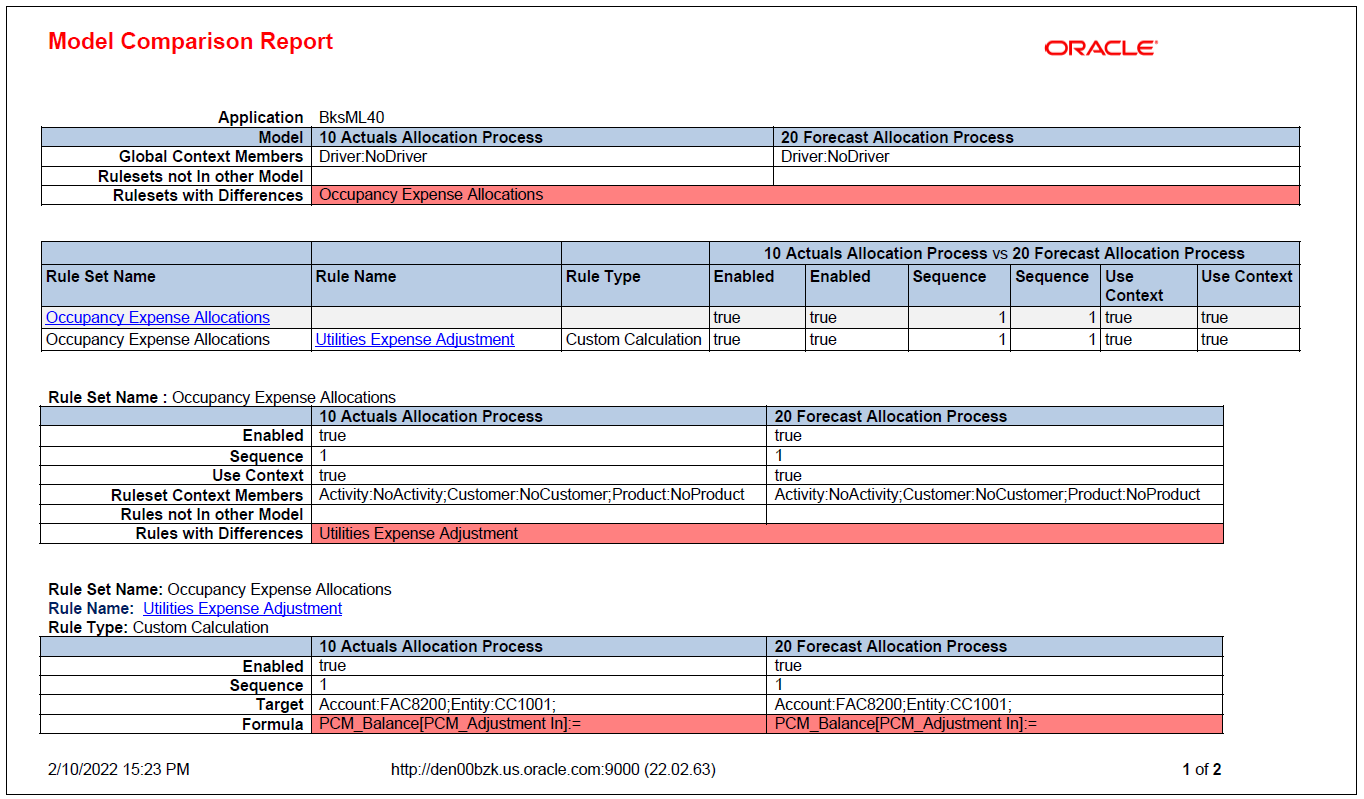Select highlighted Occupancy Expense Allocations difference cell

(805, 195)
